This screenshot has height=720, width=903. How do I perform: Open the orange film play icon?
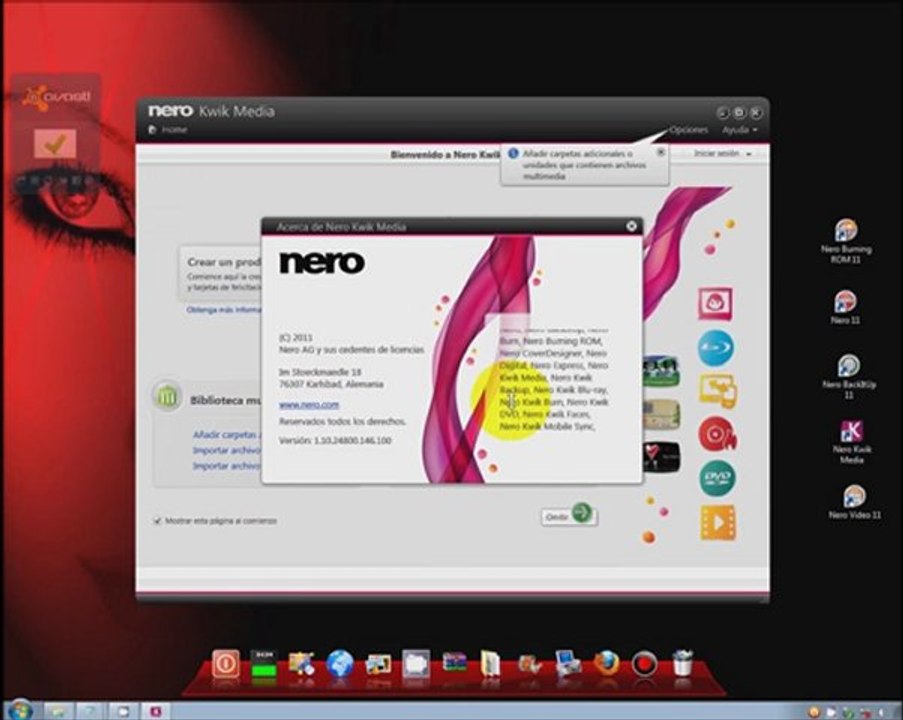(x=718, y=522)
